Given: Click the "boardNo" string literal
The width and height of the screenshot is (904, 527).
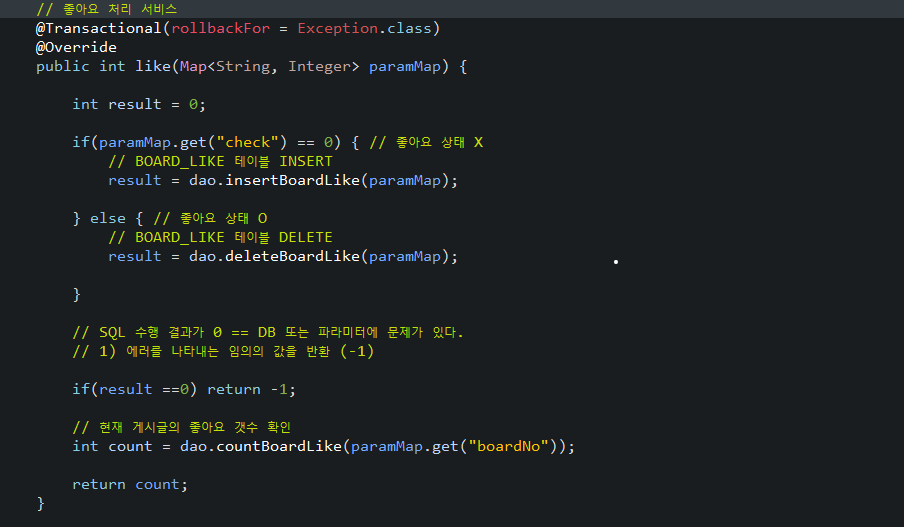Looking at the screenshot, I should 508,447.
